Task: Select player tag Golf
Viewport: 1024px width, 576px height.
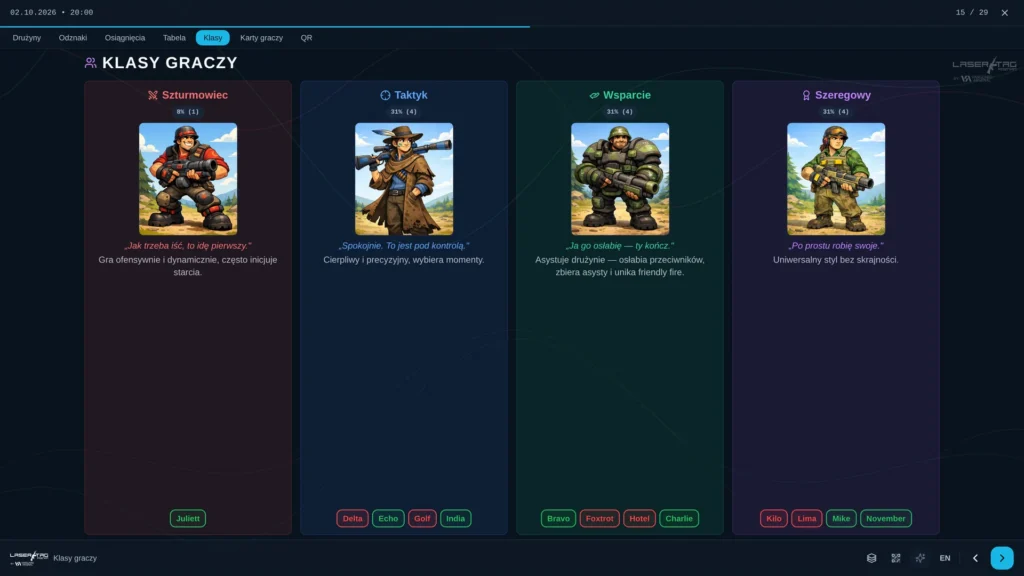Action: 423,519
